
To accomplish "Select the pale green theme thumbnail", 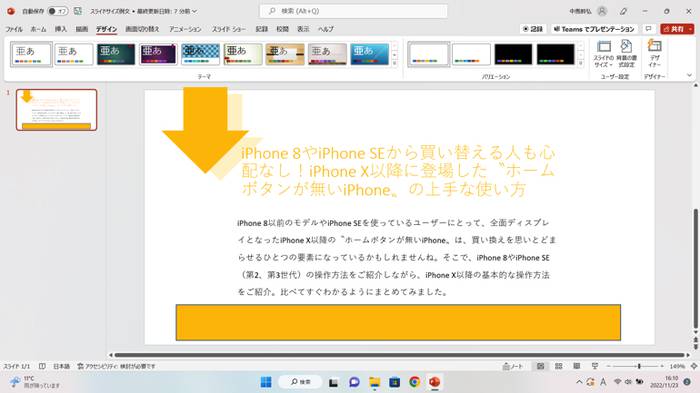I will (x=243, y=54).
